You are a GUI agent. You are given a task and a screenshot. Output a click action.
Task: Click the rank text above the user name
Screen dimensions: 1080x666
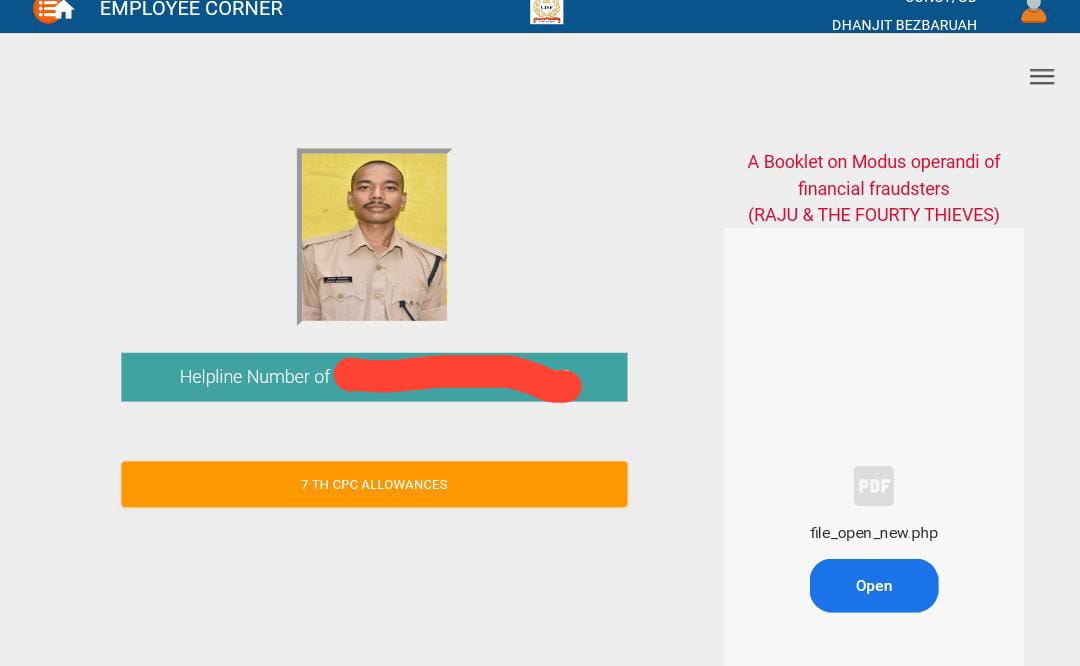(x=940, y=3)
